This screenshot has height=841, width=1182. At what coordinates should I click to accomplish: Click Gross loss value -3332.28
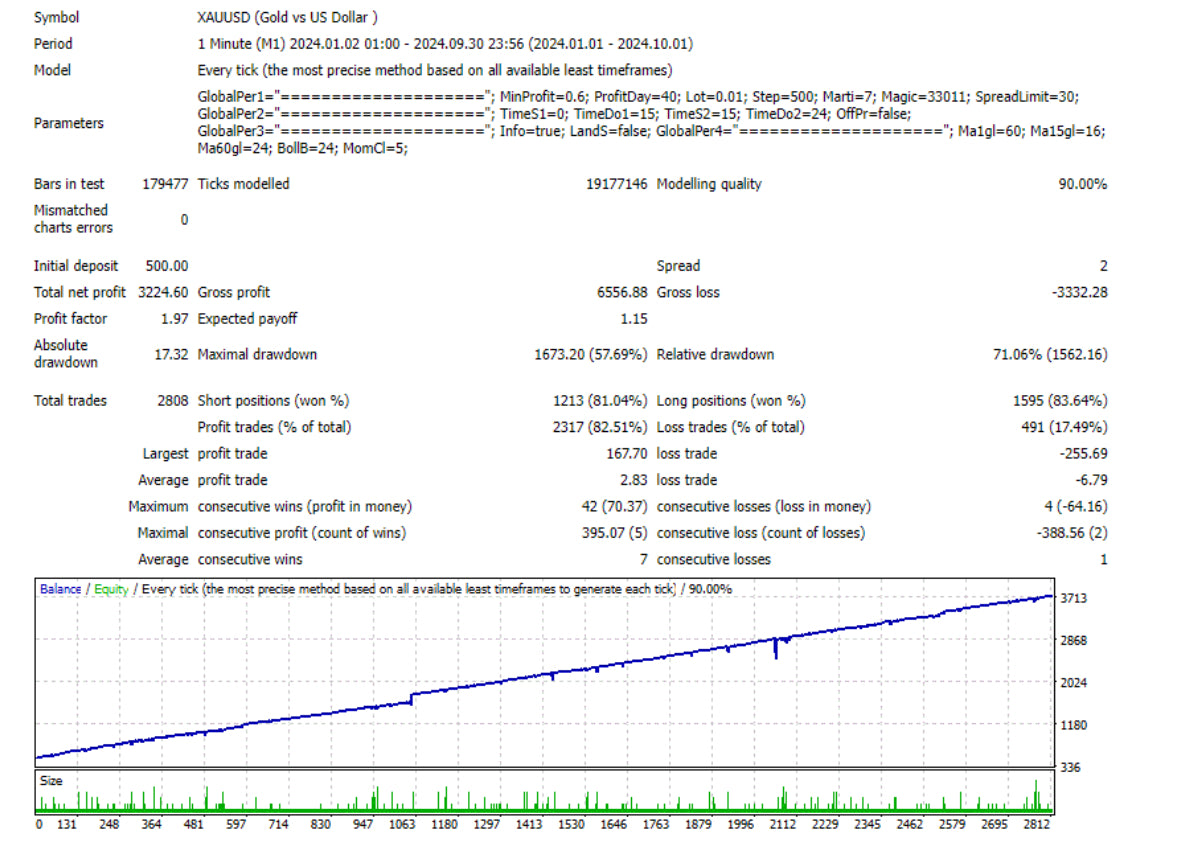[x=1079, y=292]
